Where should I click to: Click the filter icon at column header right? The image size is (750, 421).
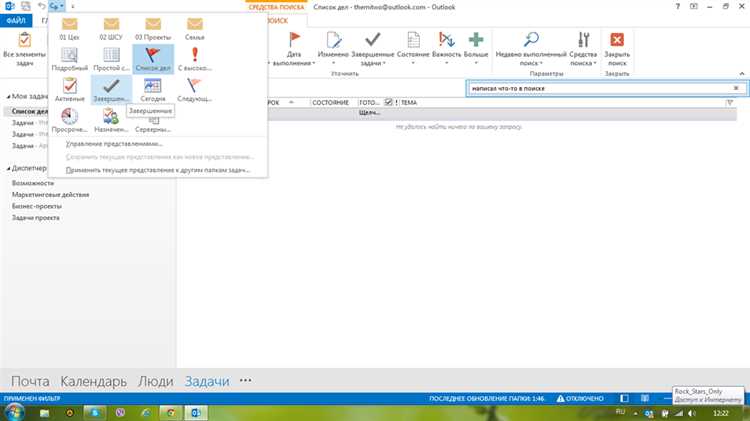[729, 102]
